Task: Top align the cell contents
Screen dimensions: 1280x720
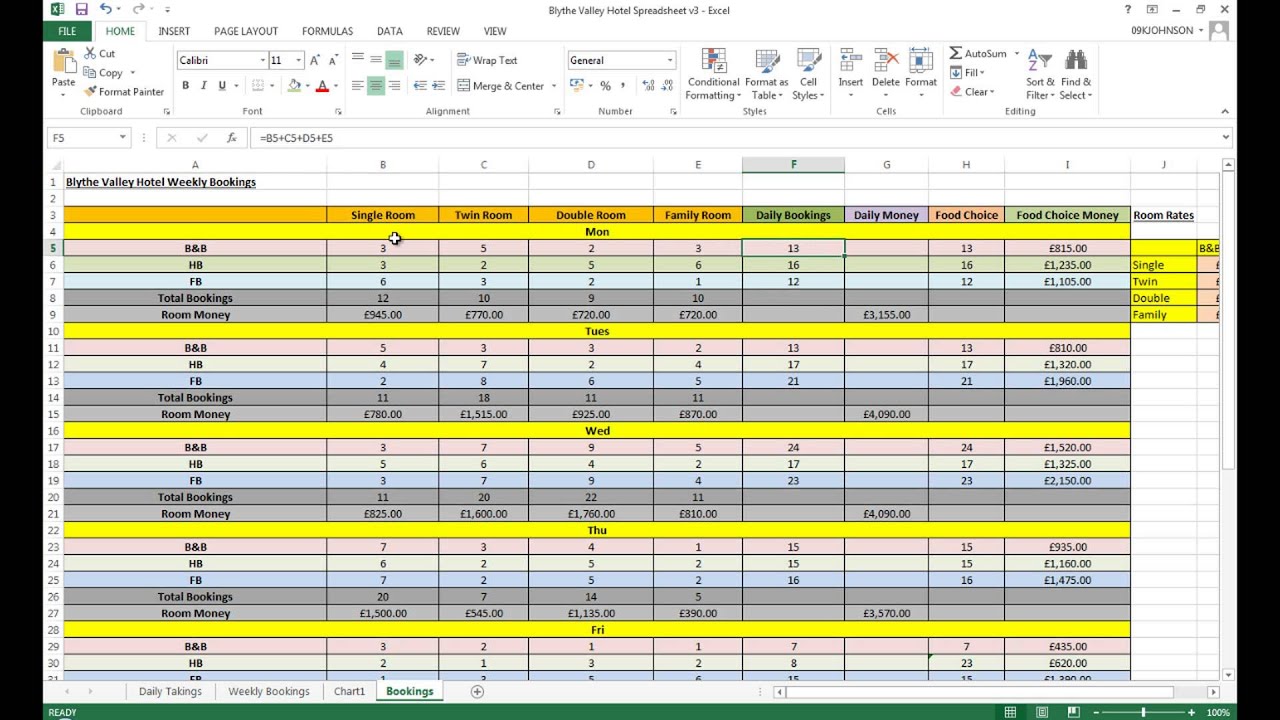Action: [357, 60]
